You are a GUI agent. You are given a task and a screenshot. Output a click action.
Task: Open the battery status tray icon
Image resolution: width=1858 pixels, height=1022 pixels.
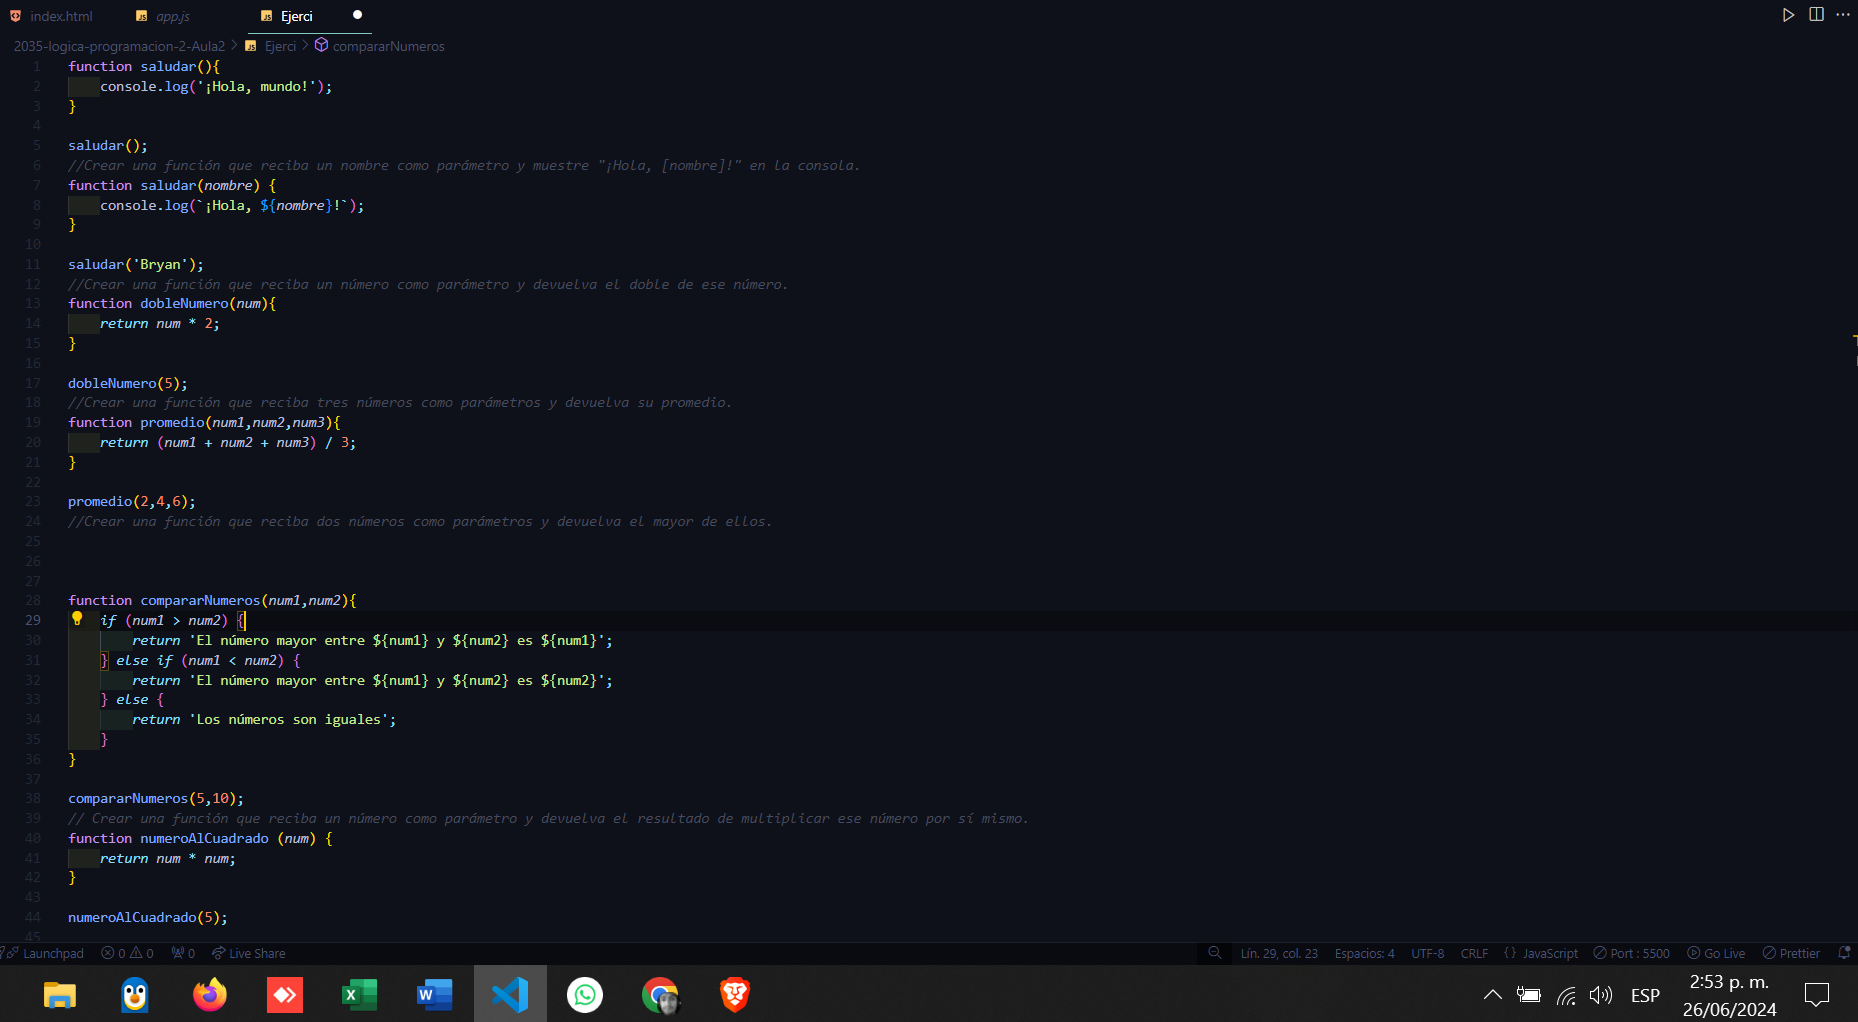(1528, 995)
